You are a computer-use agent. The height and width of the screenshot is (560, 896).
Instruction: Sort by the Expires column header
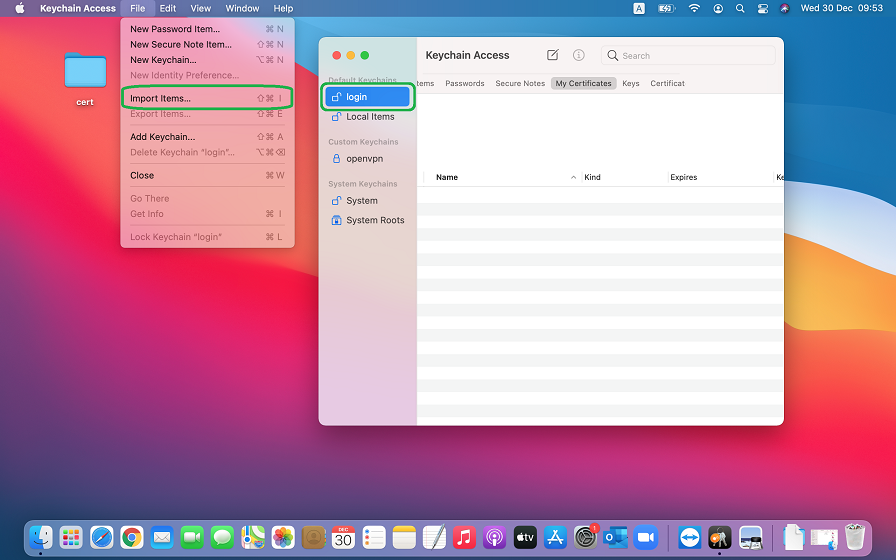click(683, 177)
